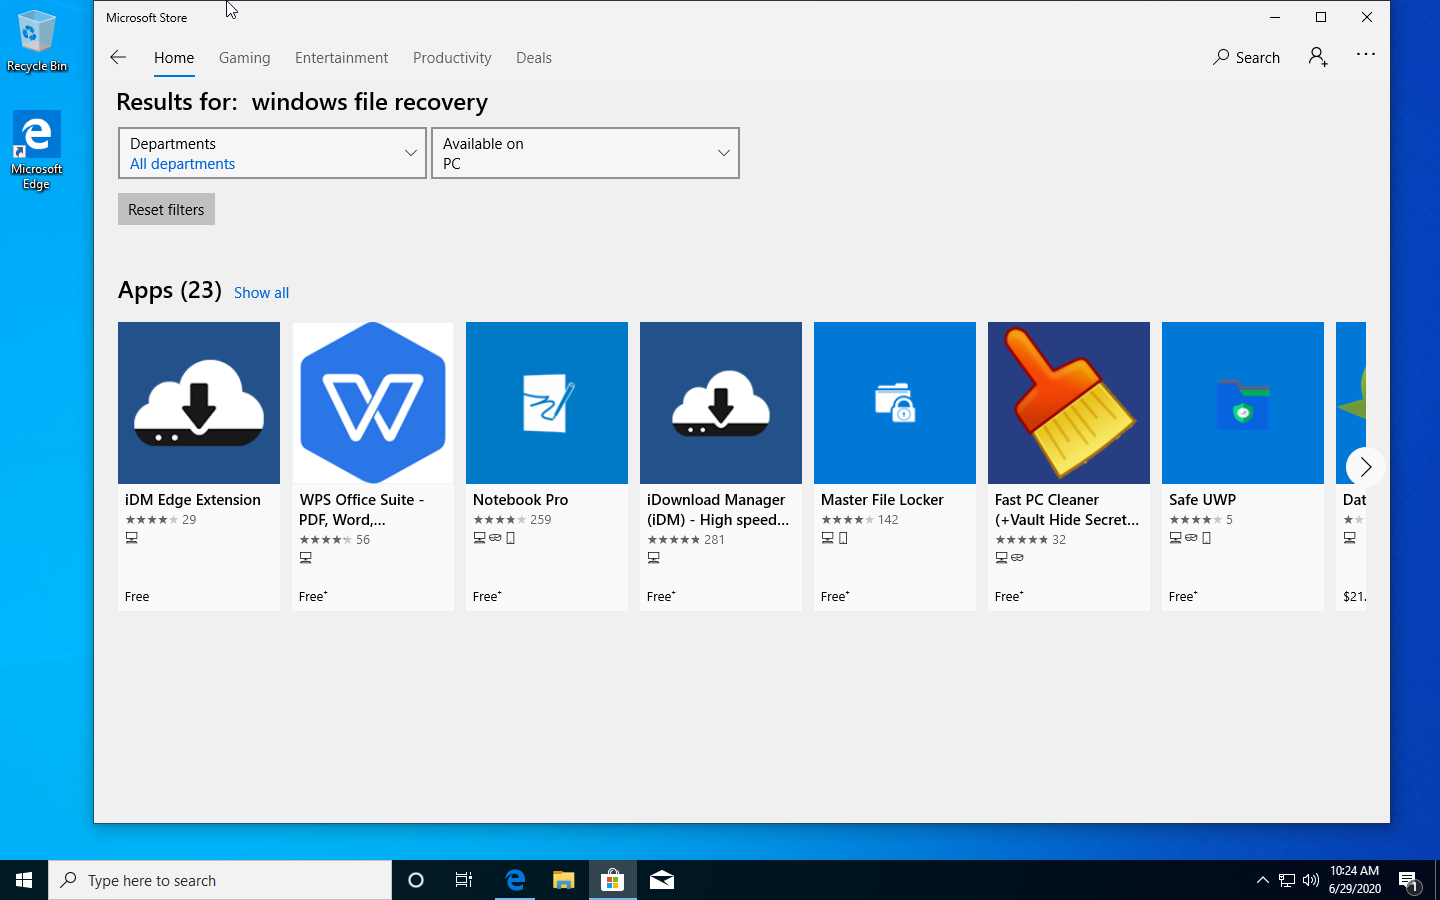The height and width of the screenshot is (900, 1440).
Task: Click the network status tray icon
Action: [x=1287, y=880]
